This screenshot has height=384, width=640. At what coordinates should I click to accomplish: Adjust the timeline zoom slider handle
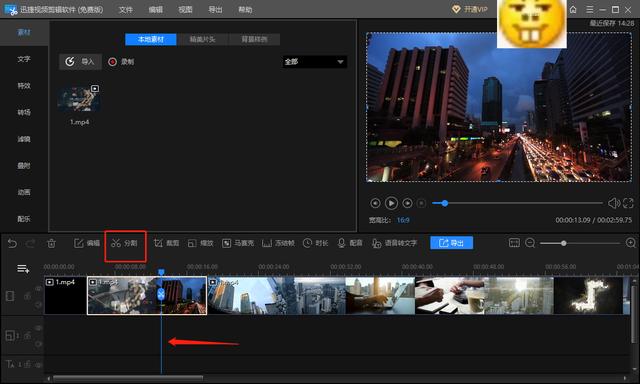coord(564,243)
